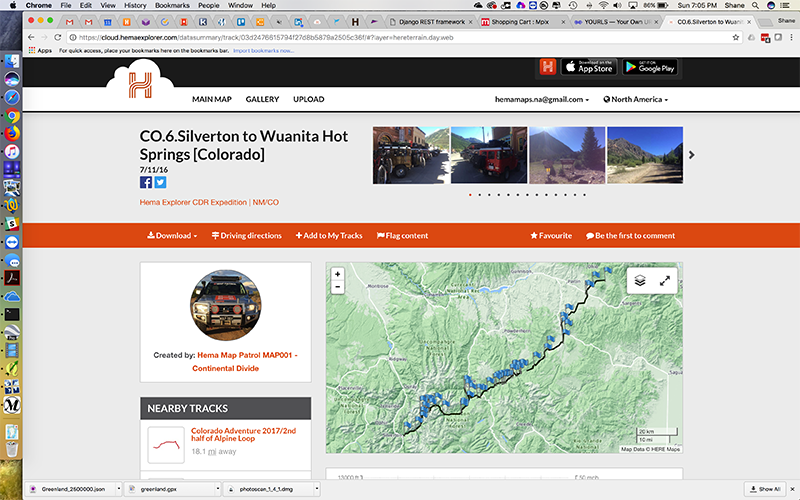Reload the page in Chrome
Viewport: 800px width, 500px height.
(58, 37)
